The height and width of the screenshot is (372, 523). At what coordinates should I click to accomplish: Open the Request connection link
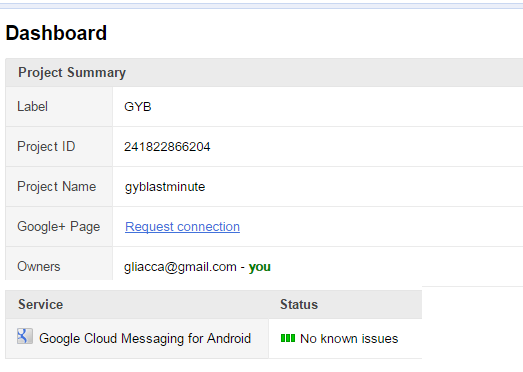(182, 227)
